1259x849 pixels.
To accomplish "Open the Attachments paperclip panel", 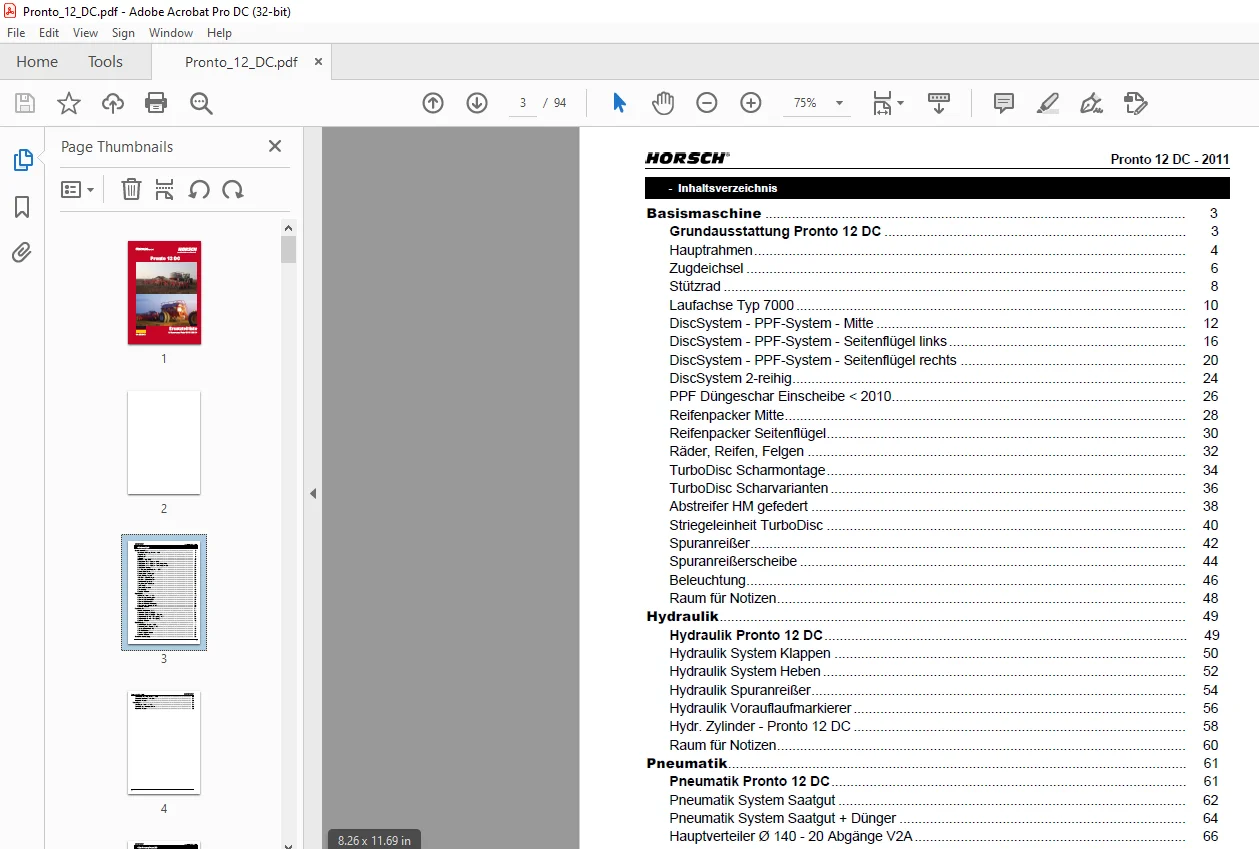I will (22, 253).
